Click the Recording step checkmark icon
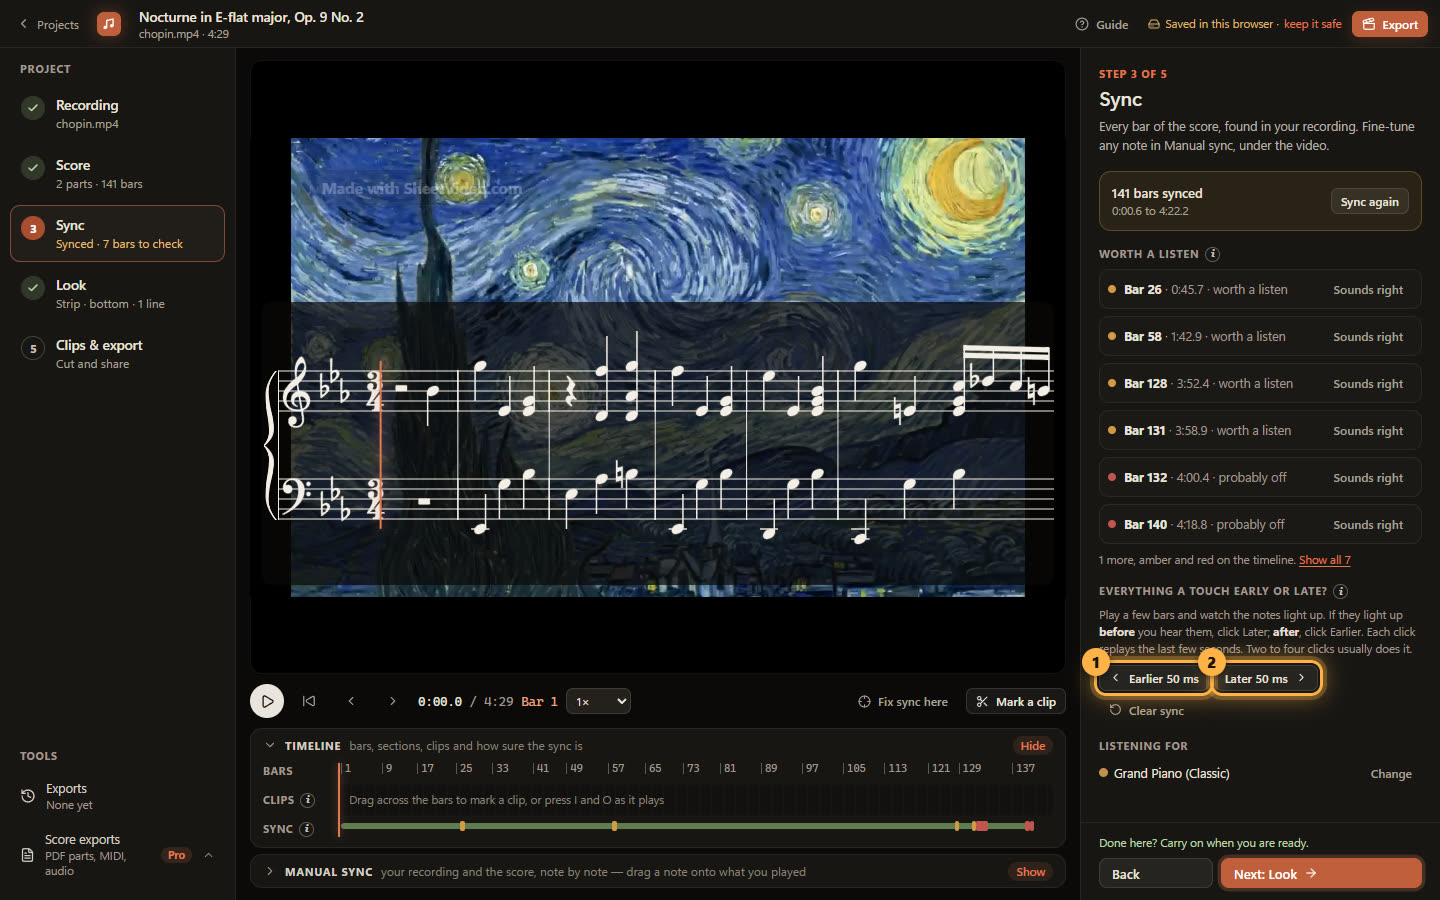 coord(33,107)
